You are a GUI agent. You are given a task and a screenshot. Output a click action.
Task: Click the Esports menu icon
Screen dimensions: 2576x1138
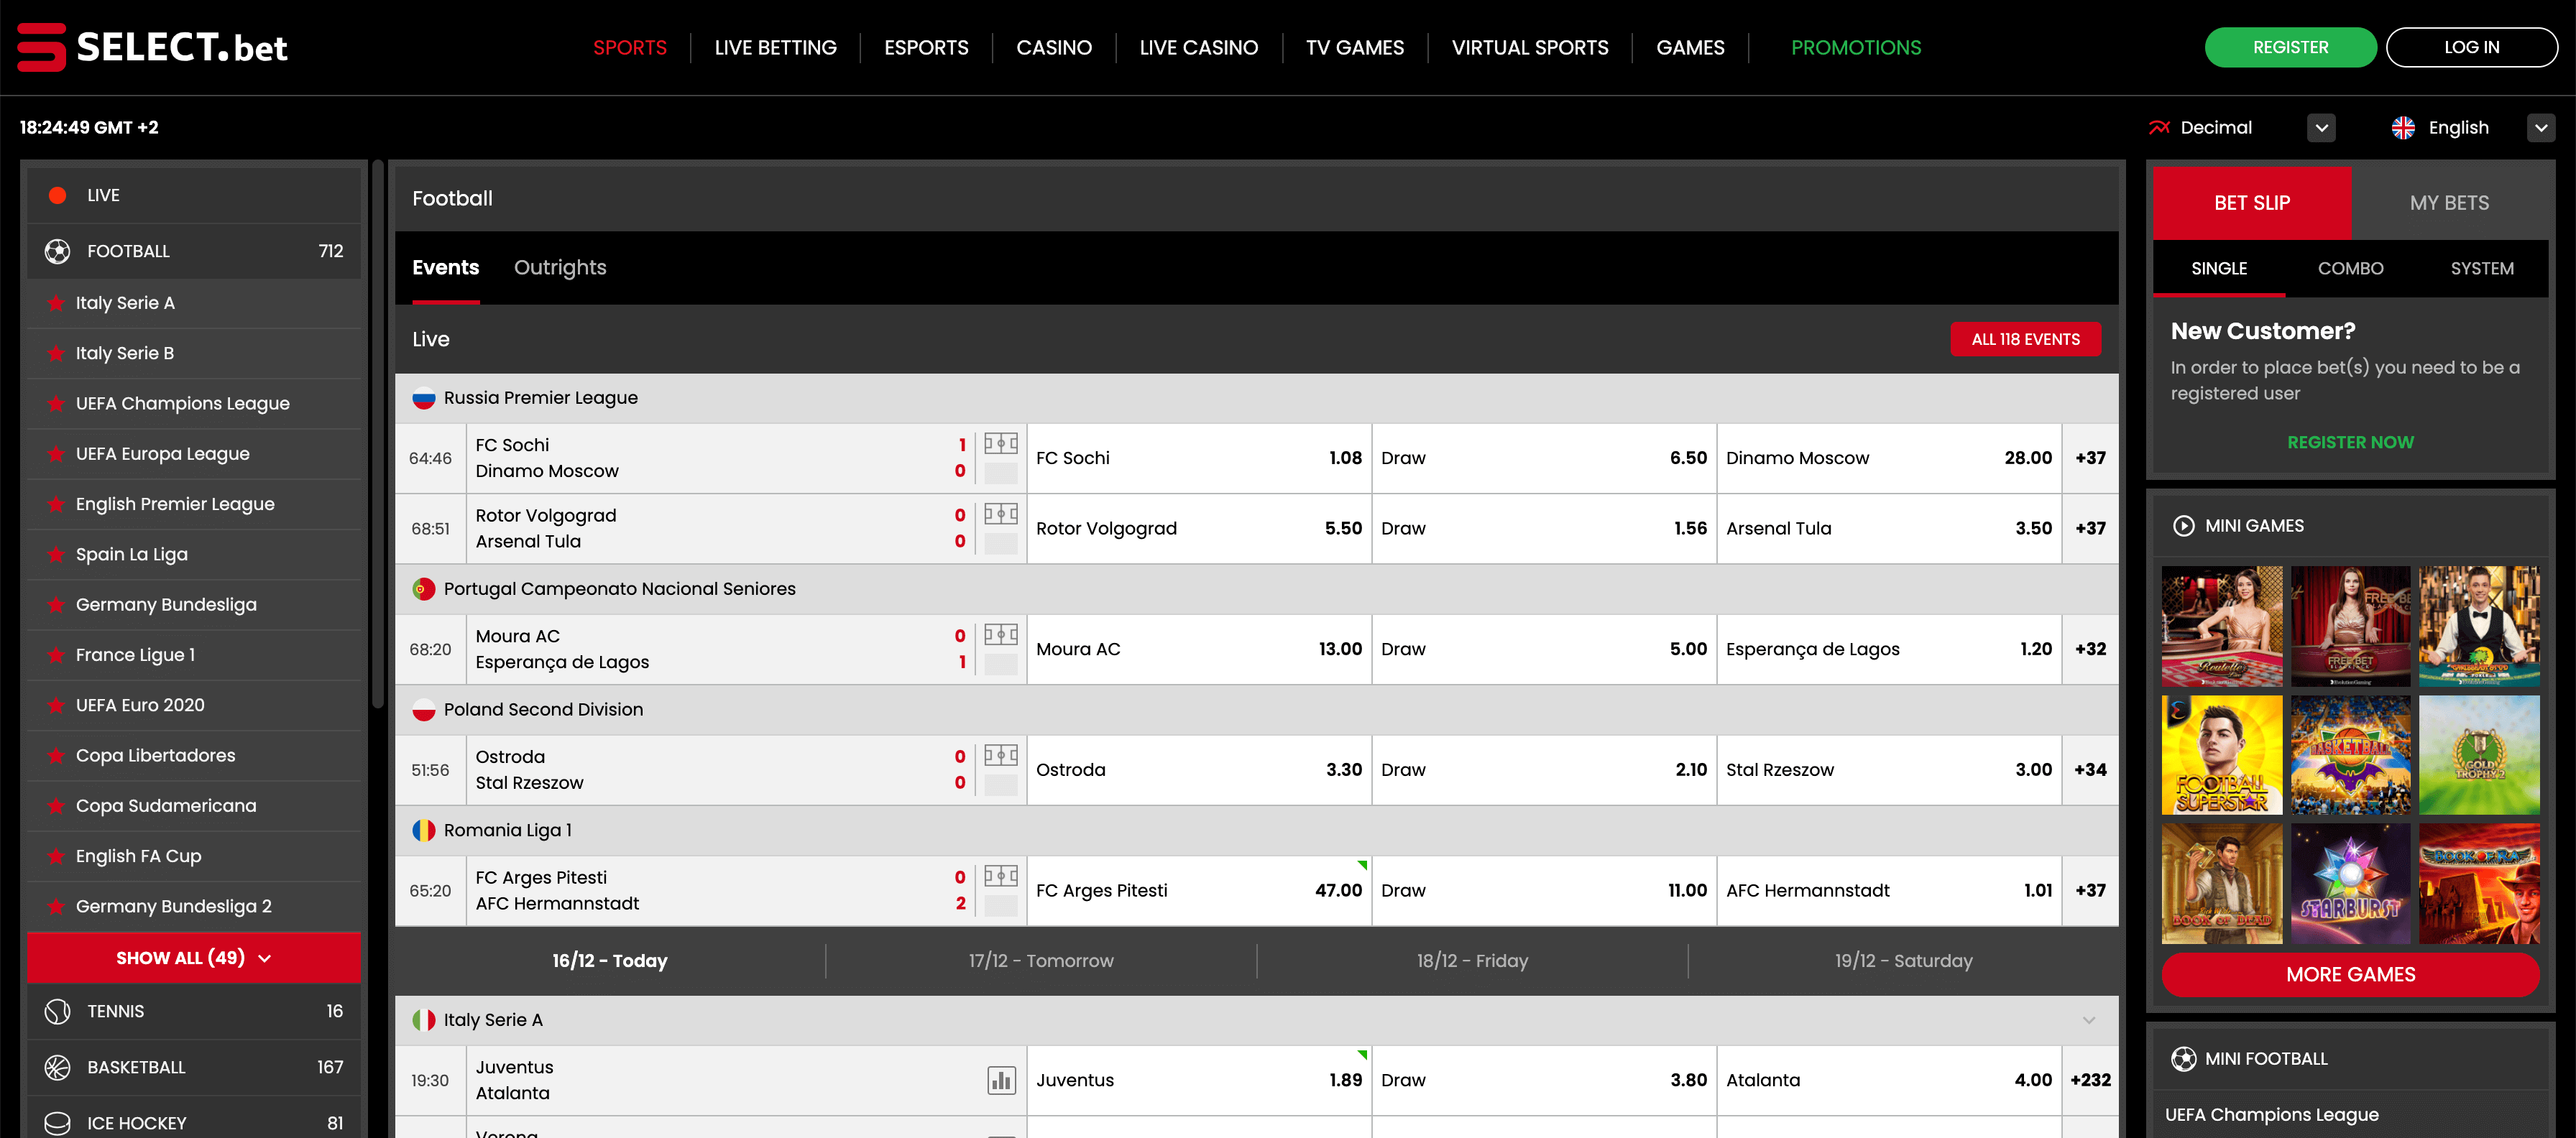pyautogui.click(x=925, y=46)
